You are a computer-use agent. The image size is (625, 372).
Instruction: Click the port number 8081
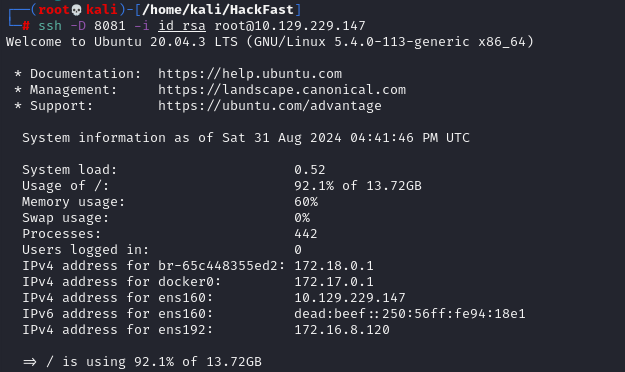(110, 26)
